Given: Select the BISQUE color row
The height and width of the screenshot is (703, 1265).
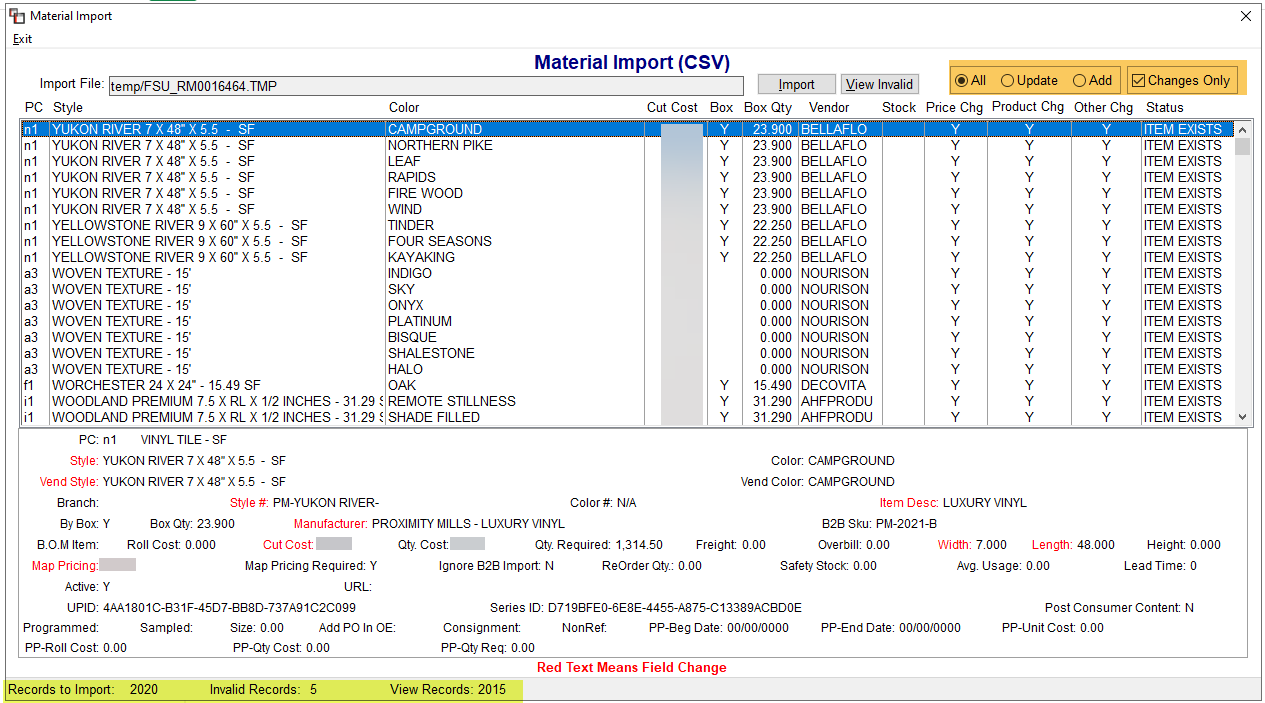Looking at the screenshot, I should [627, 337].
